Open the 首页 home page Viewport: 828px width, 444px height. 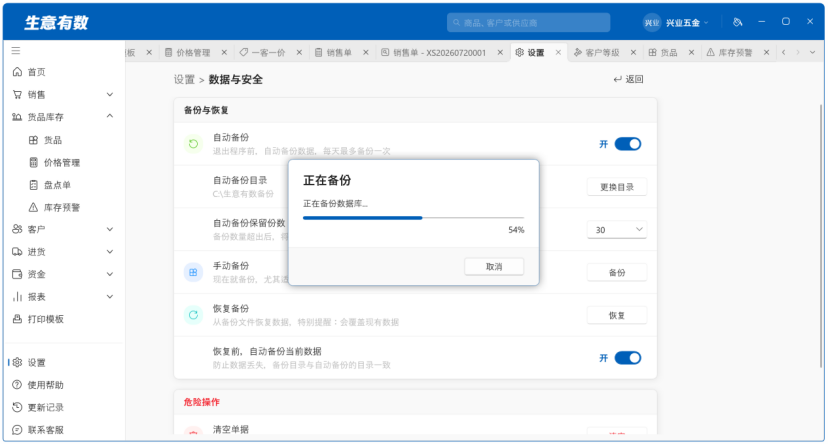click(36, 72)
